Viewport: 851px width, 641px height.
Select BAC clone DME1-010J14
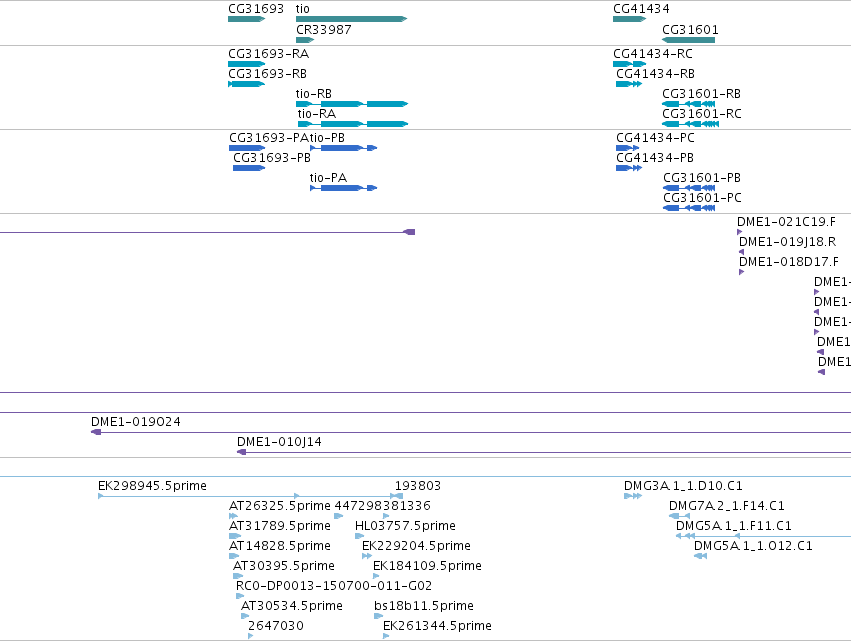pyautogui.click(x=544, y=452)
